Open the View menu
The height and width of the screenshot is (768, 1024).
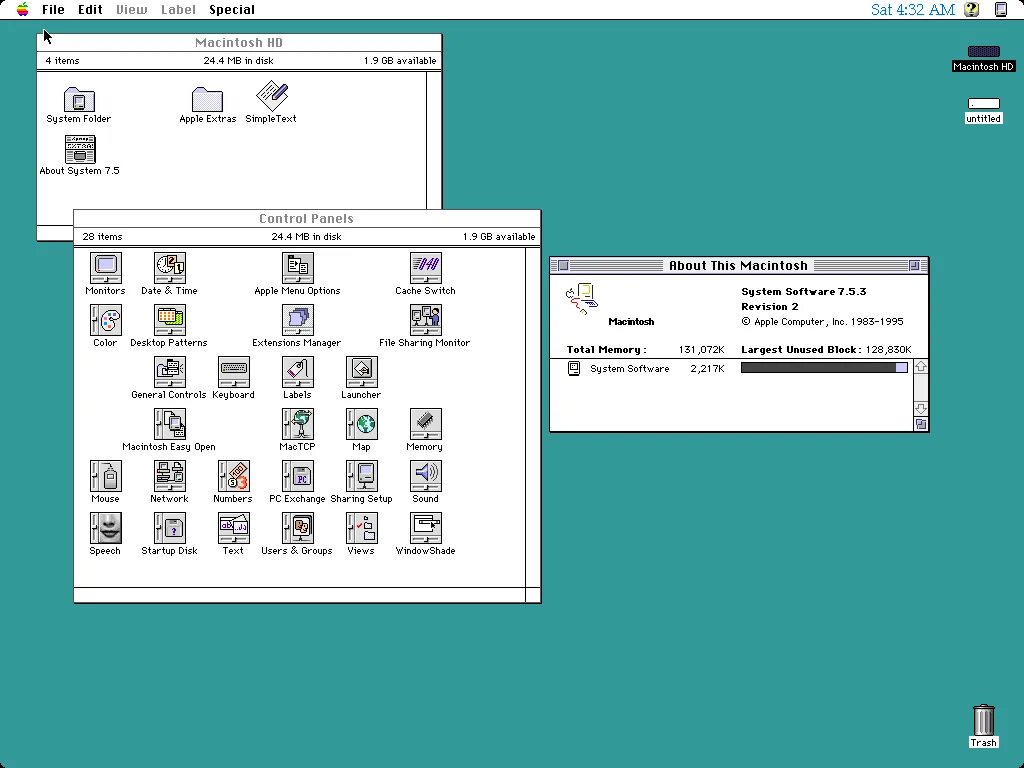(x=131, y=10)
